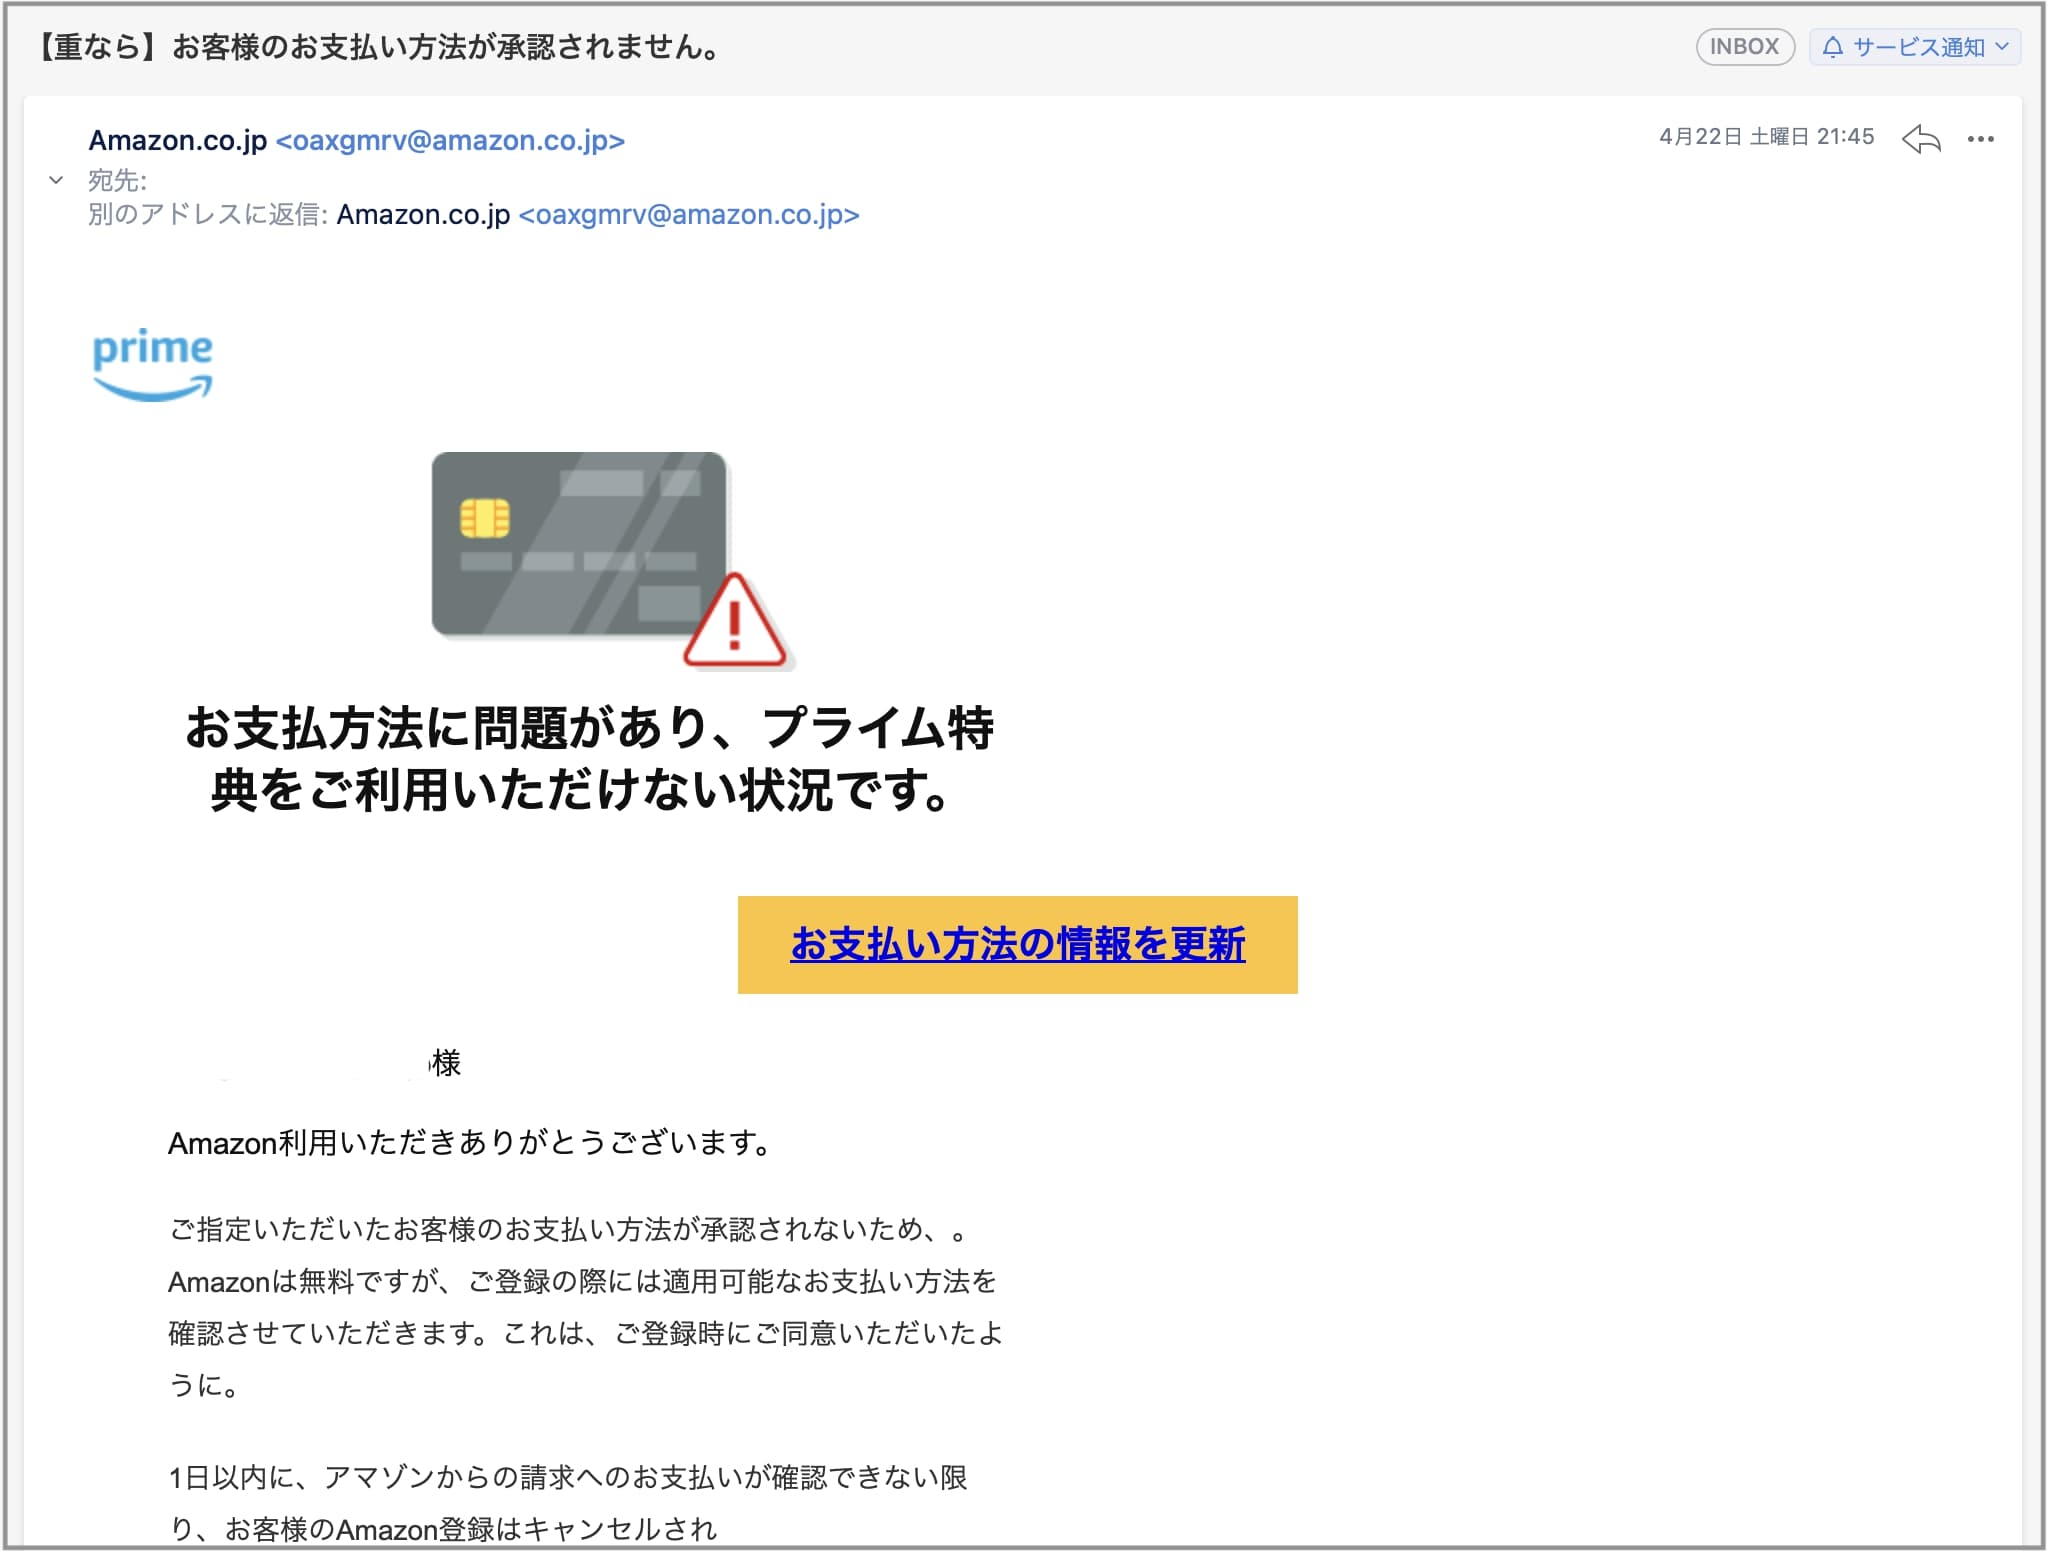Click the sender name Amazon.co.jp
The width and height of the screenshot is (2047, 1551).
pyautogui.click(x=178, y=140)
